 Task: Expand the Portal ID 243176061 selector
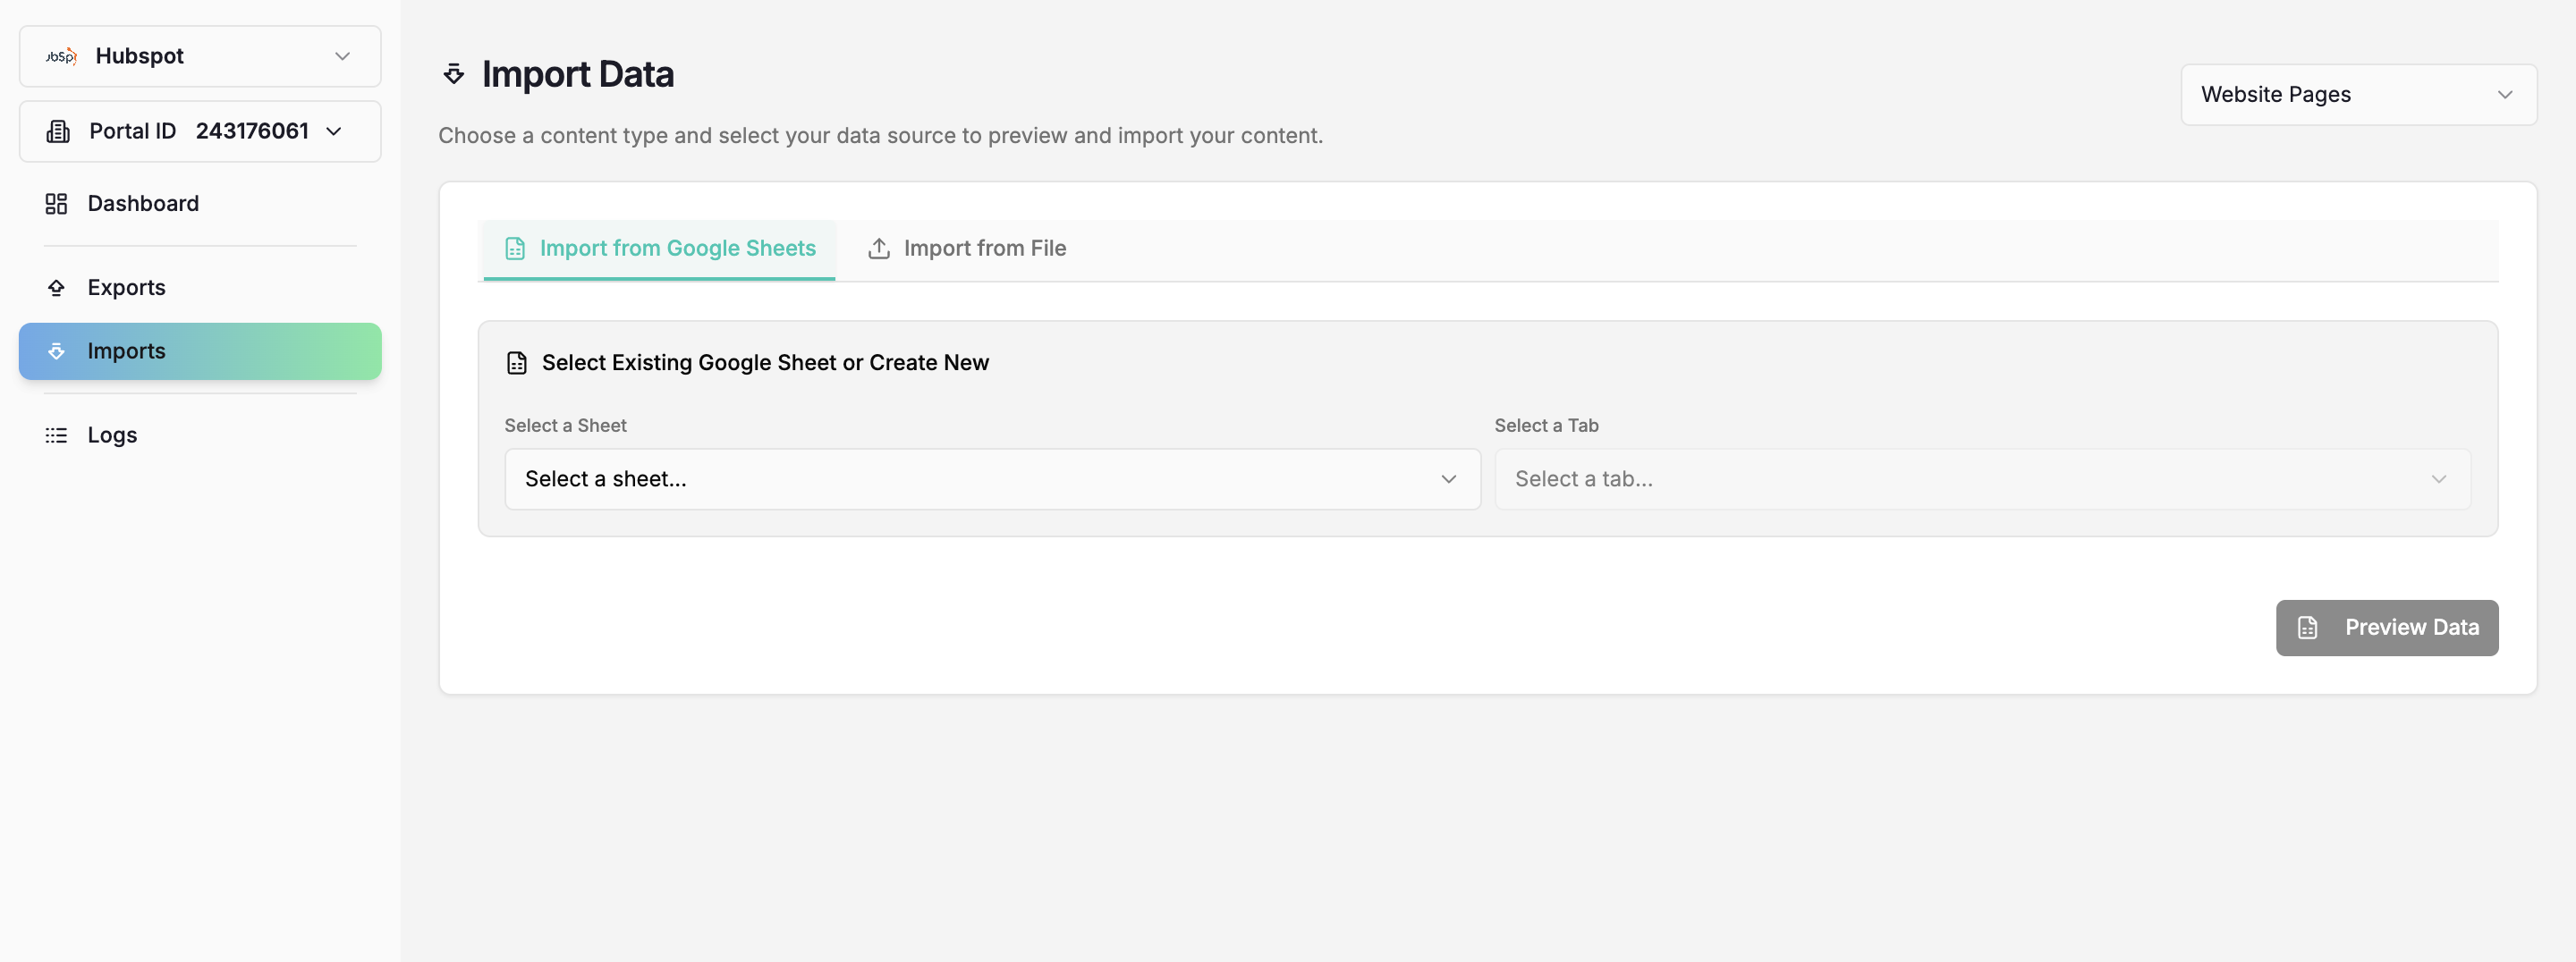(x=200, y=131)
